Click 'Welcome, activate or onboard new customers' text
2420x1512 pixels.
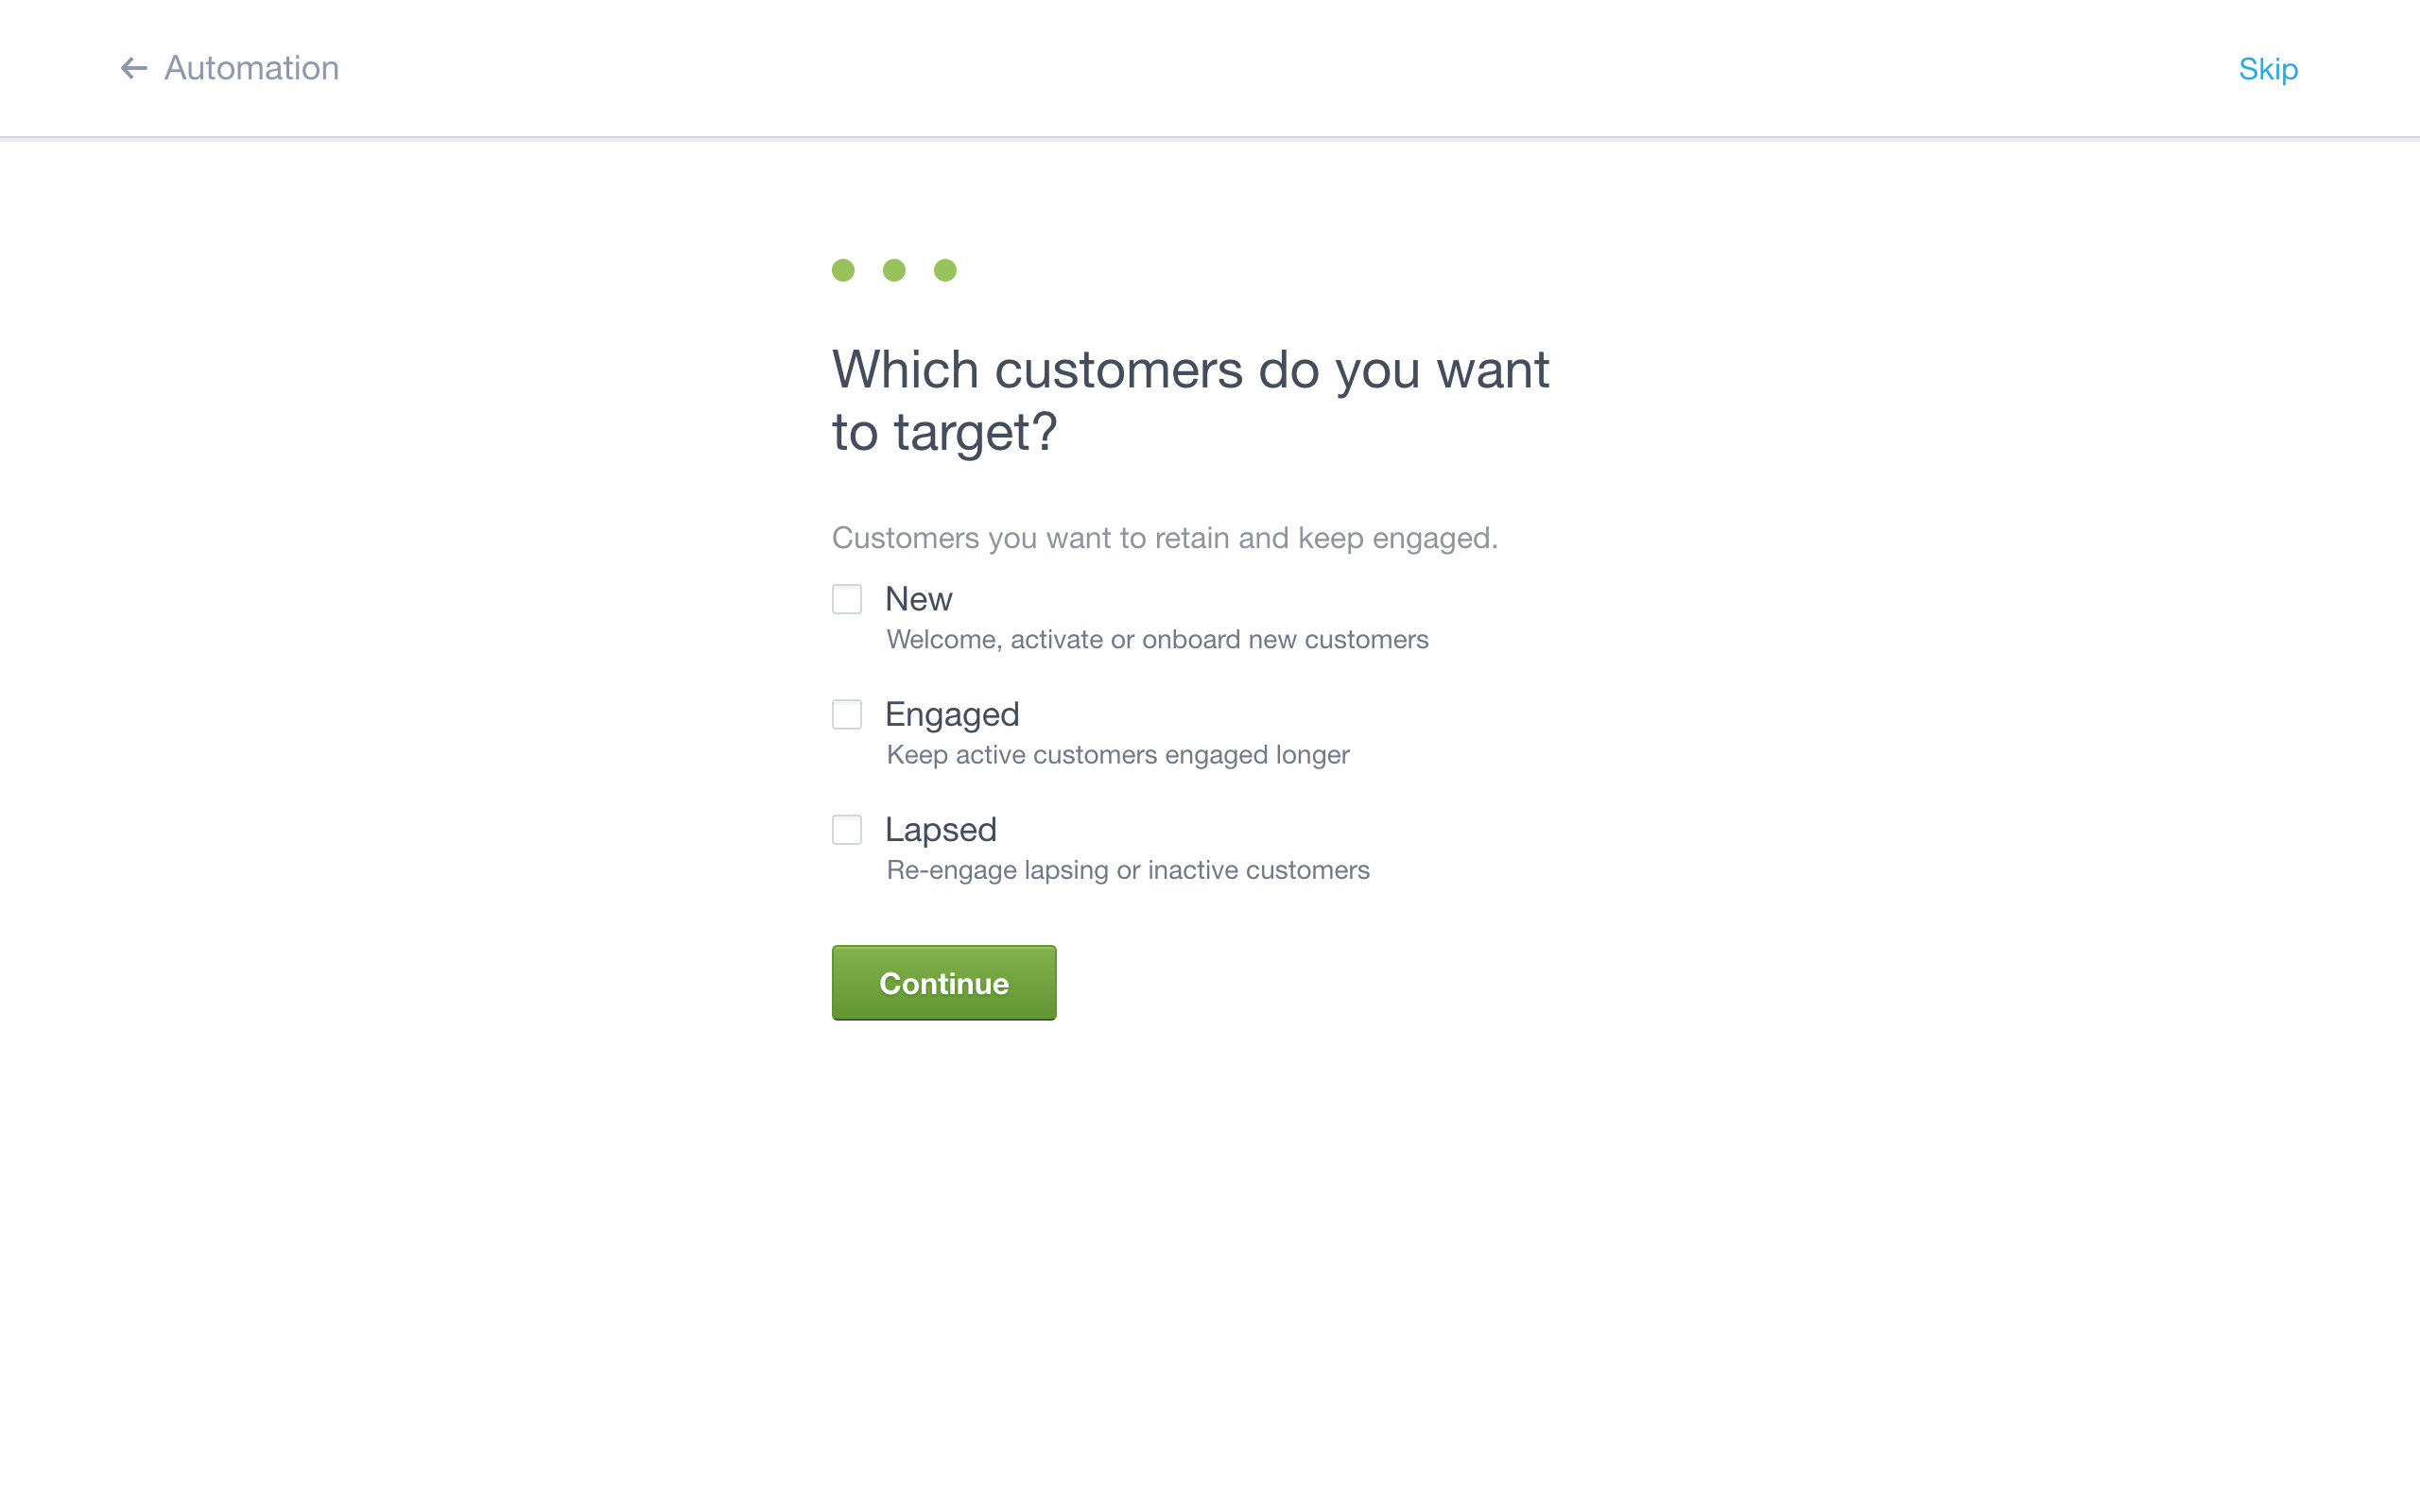[x=1157, y=640]
